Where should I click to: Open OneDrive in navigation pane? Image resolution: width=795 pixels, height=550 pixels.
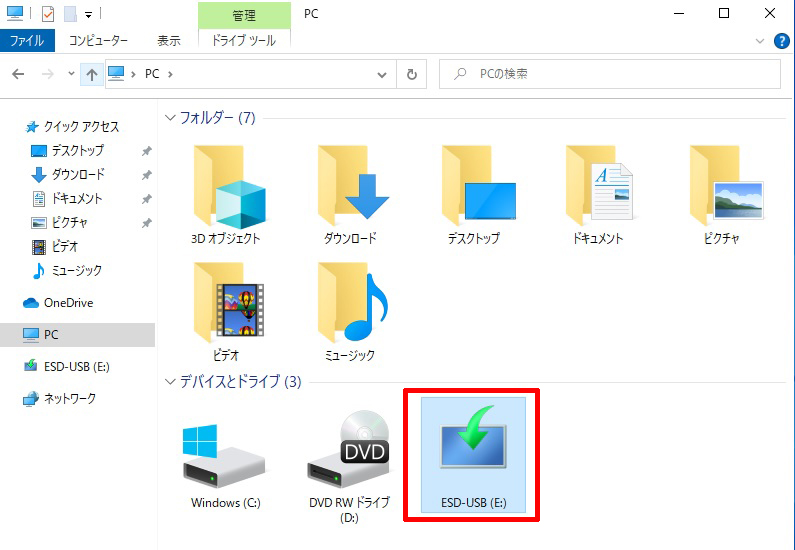68,303
